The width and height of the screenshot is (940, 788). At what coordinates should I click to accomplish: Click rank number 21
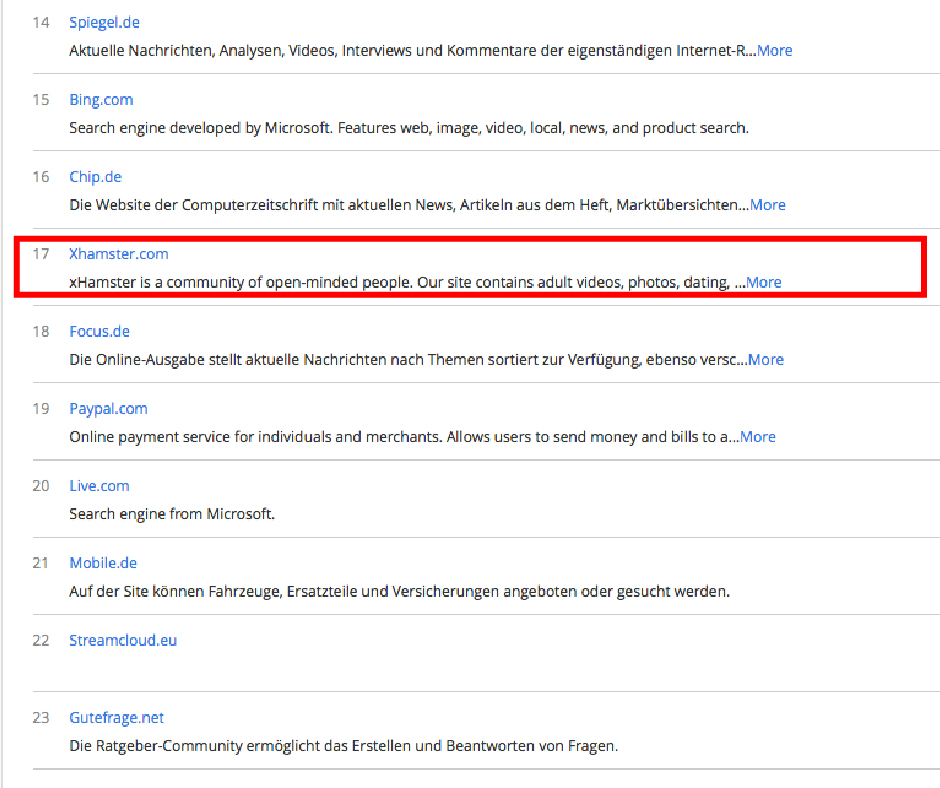(x=41, y=563)
